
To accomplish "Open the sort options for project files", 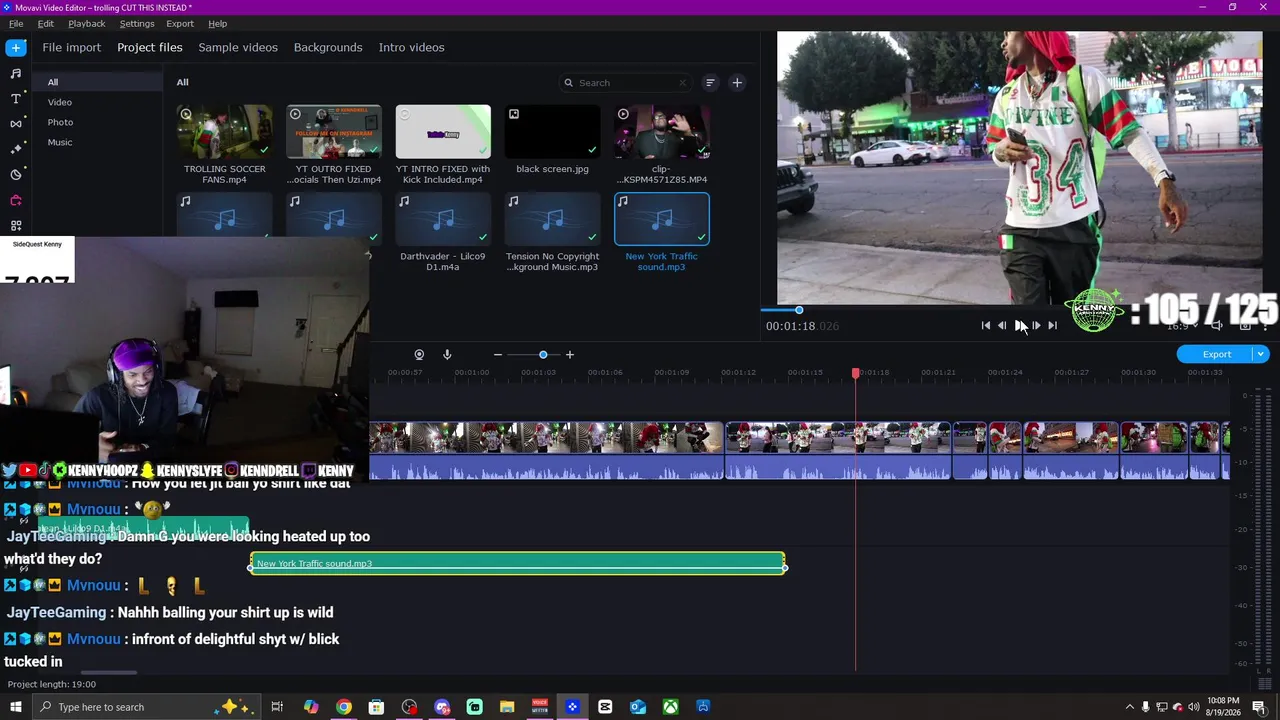I will tap(710, 83).
